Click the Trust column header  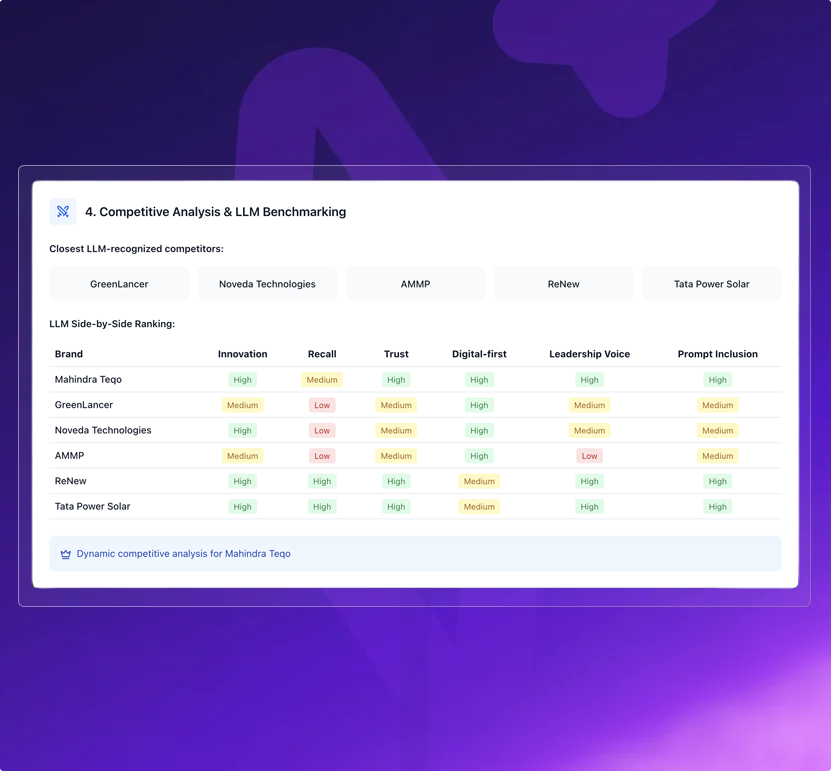(x=396, y=354)
